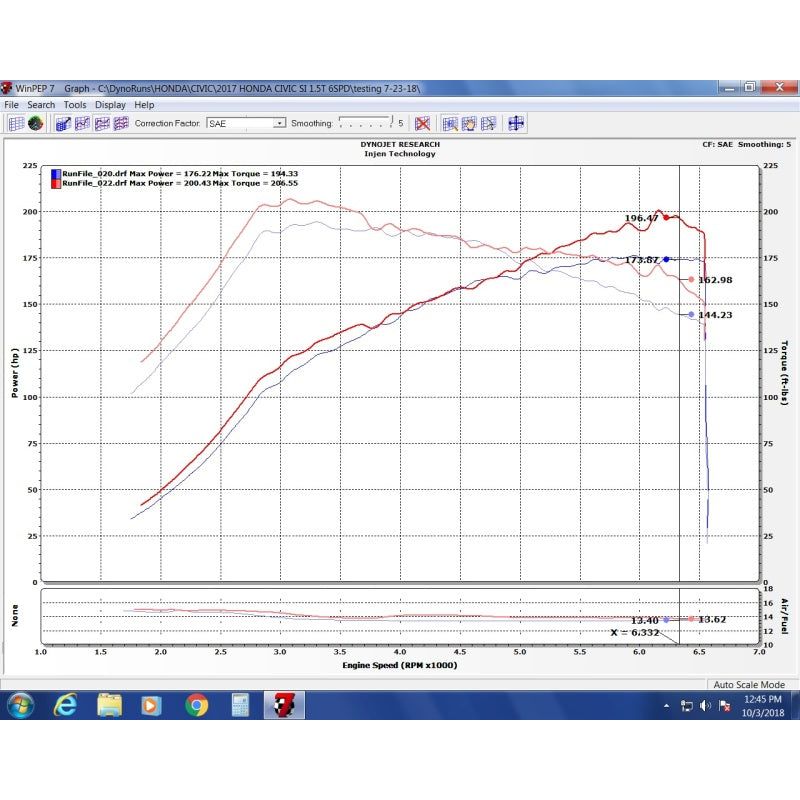This screenshot has height=800, width=800.
Task: Toggle the red RunFile_022.drf legend swatch
Action: [55, 182]
